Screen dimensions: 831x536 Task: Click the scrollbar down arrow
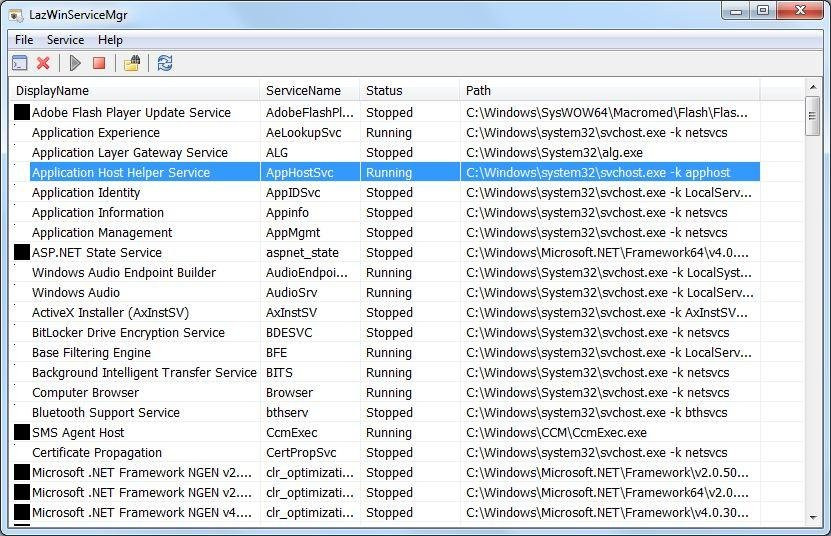[x=812, y=517]
